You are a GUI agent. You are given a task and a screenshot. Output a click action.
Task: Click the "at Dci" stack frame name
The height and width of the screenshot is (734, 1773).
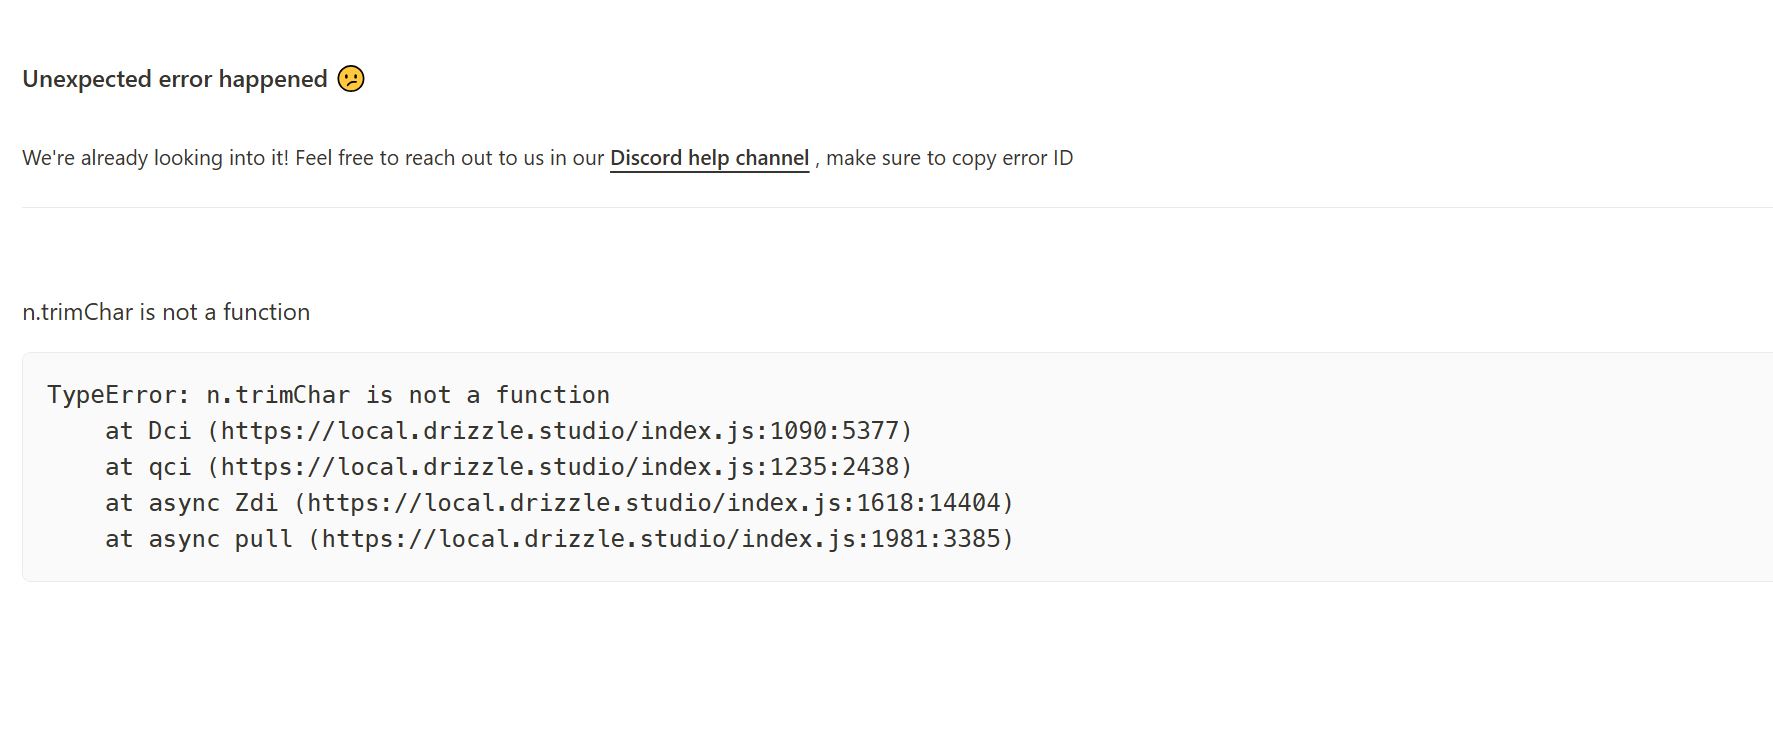pos(148,431)
